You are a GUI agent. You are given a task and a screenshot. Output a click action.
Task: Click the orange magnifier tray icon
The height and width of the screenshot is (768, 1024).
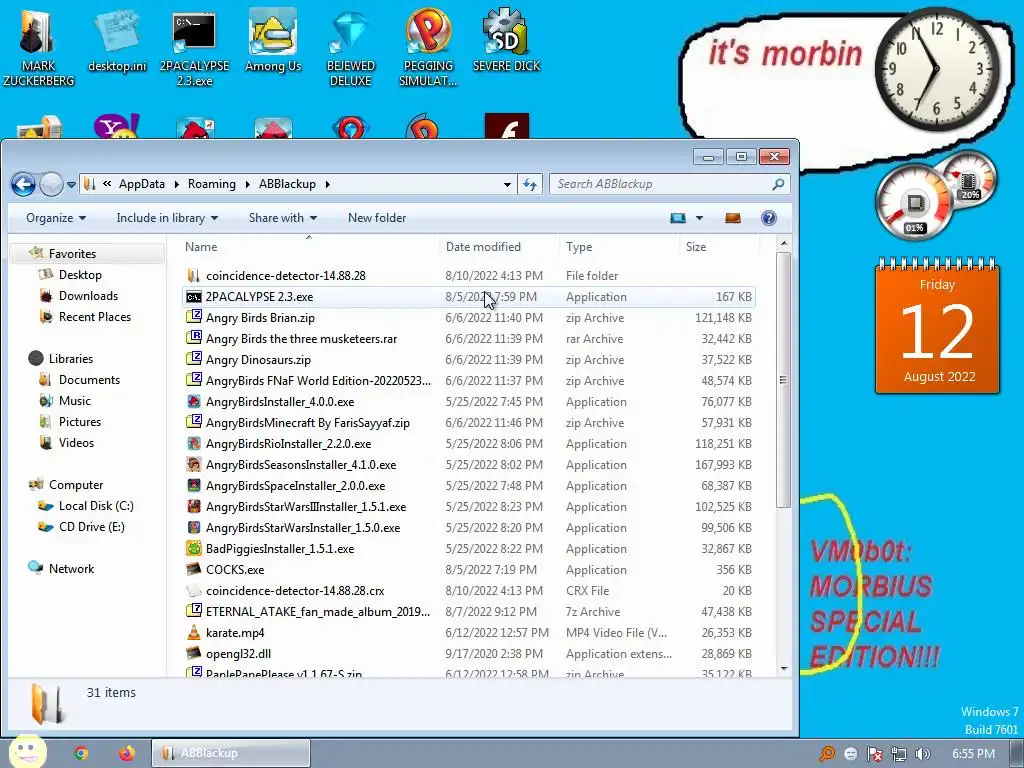pyautogui.click(x=827, y=754)
